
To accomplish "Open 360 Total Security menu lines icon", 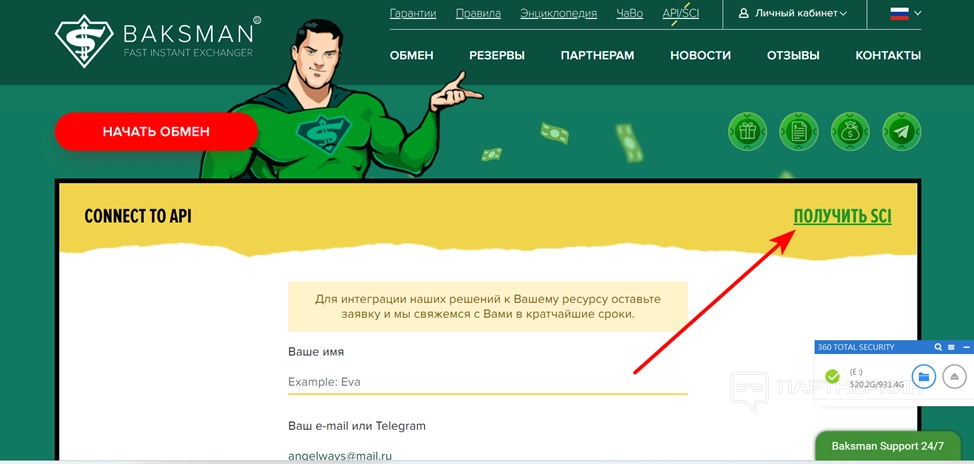I will coord(951,347).
